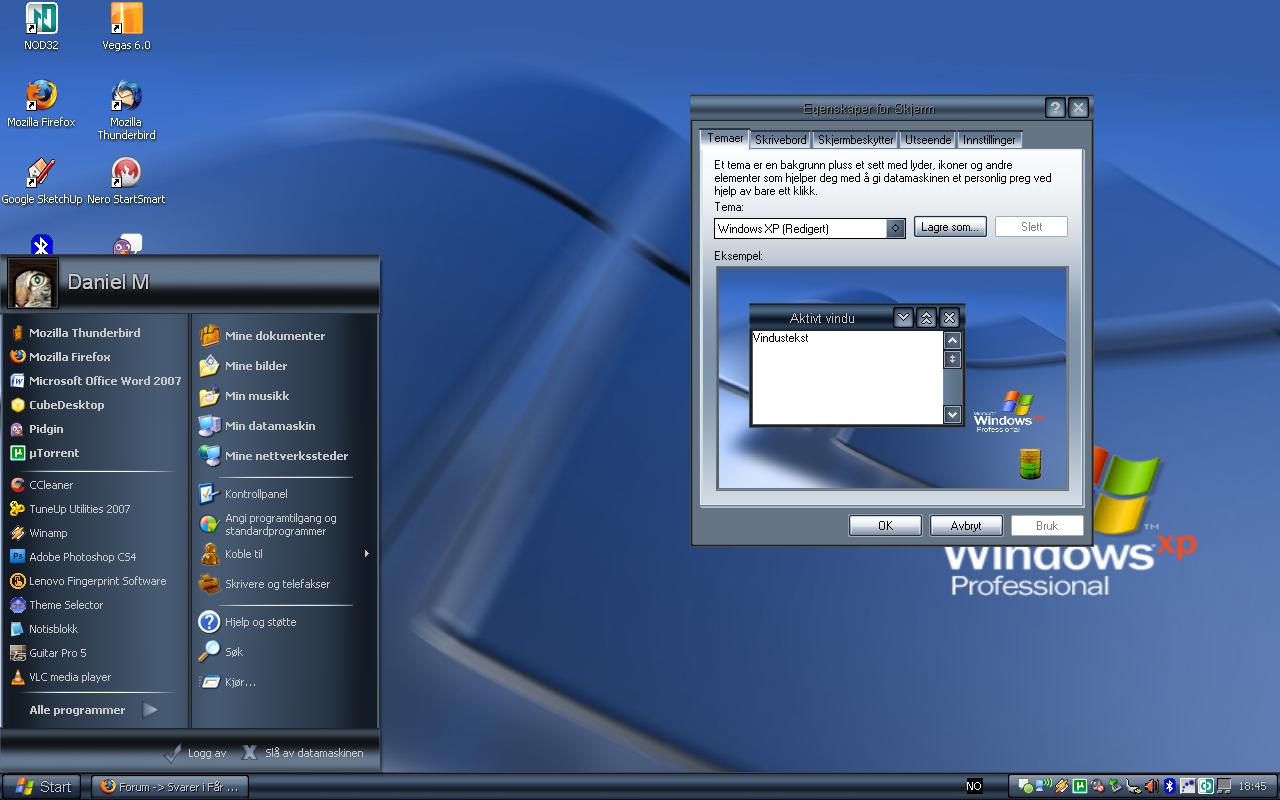1280x800 pixels.
Task: Click the Nero StartSmart desktop icon
Action: click(126, 180)
